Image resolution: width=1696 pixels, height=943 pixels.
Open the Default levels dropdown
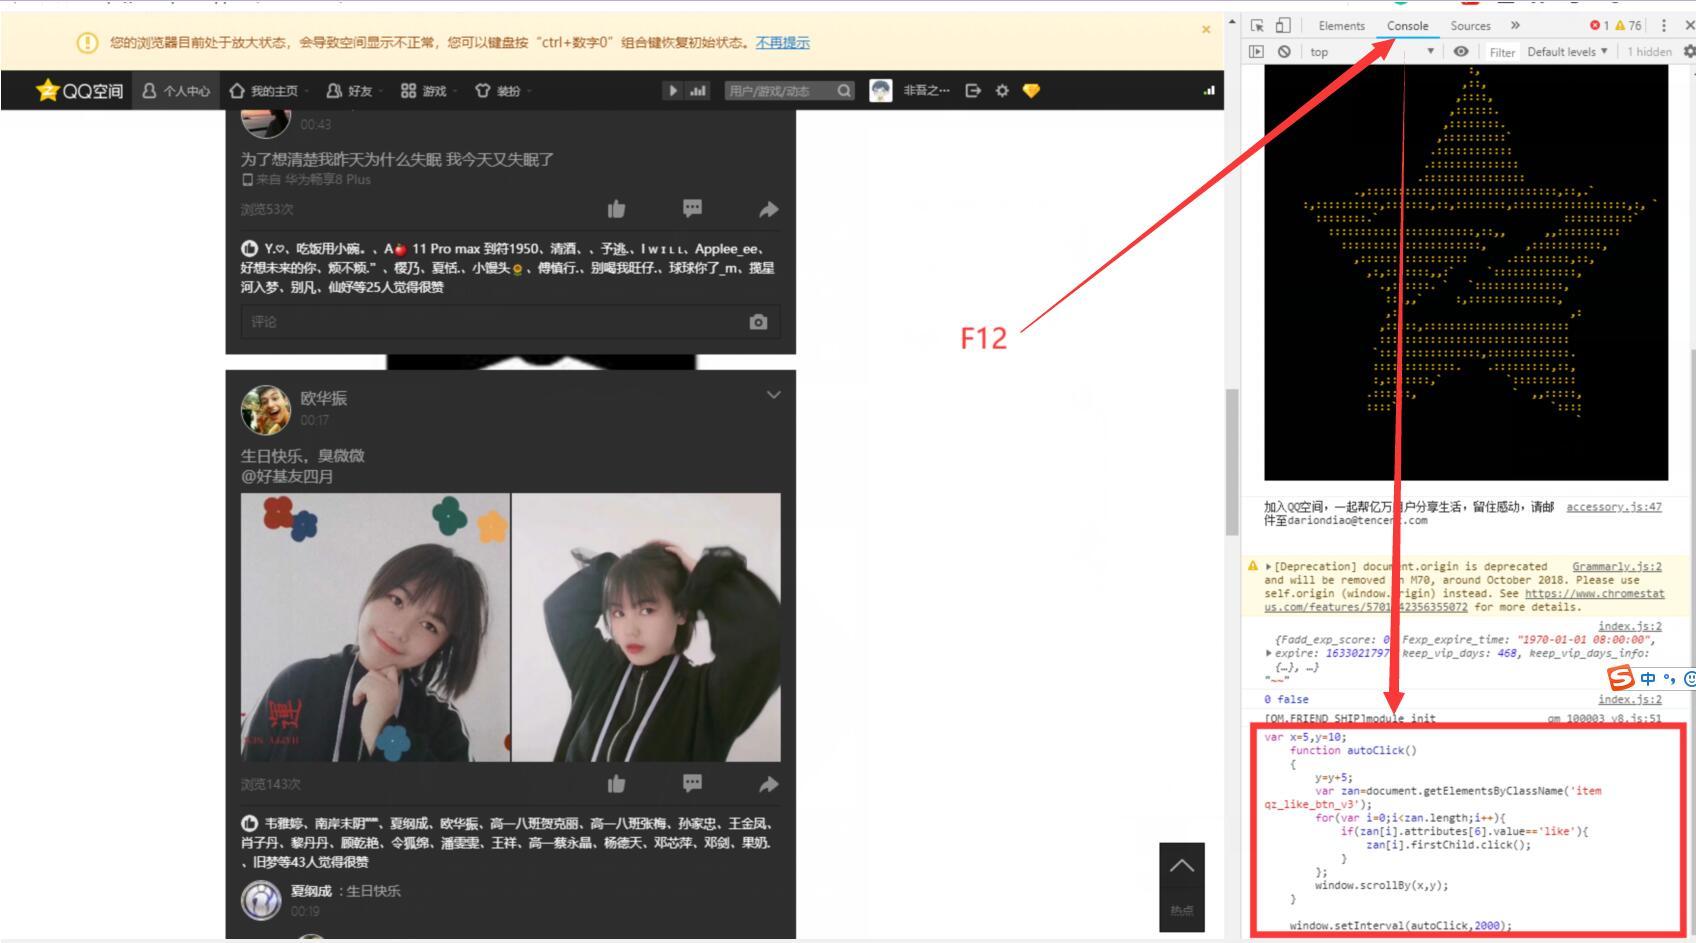[x=1566, y=52]
